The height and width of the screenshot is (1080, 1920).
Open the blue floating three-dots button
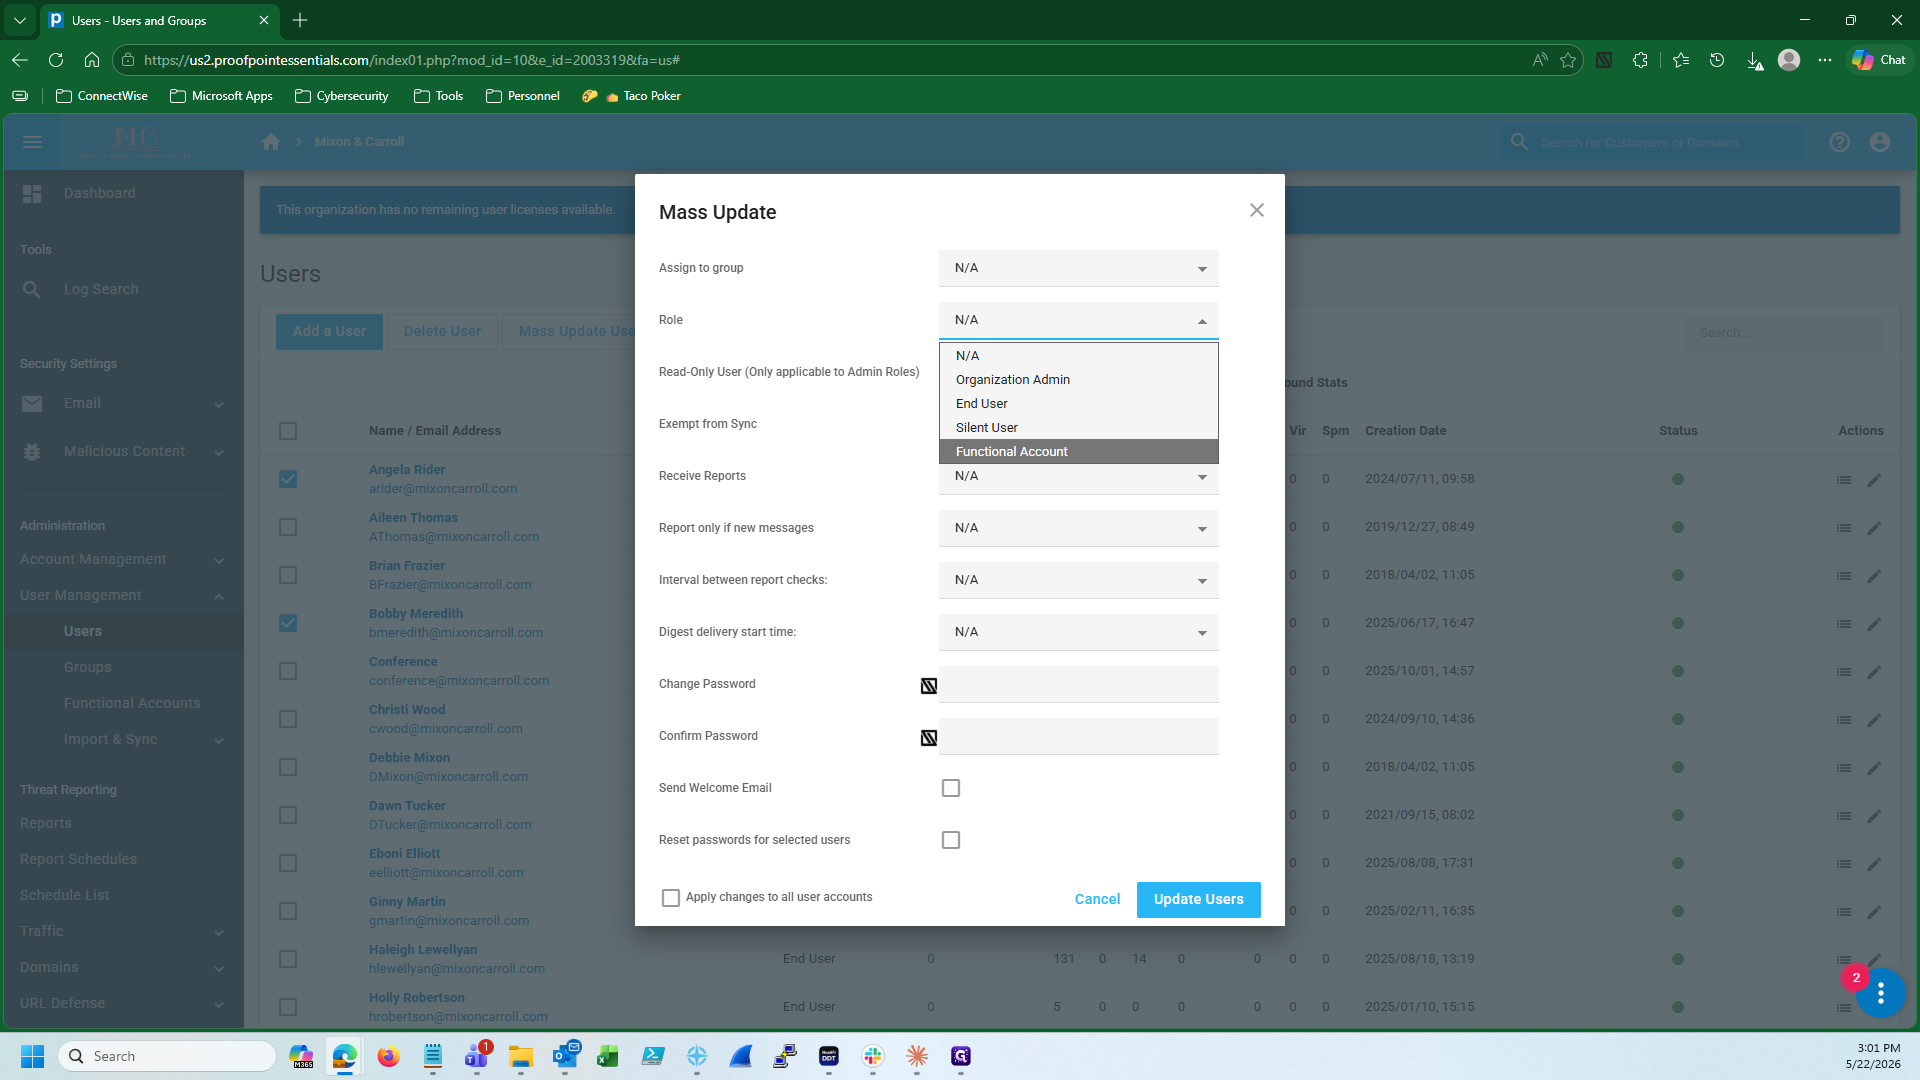(x=1881, y=993)
